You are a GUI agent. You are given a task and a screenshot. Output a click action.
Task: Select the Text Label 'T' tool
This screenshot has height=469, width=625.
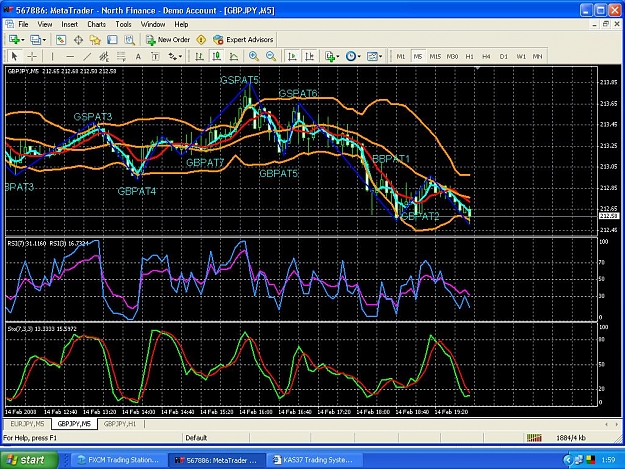click(x=155, y=57)
